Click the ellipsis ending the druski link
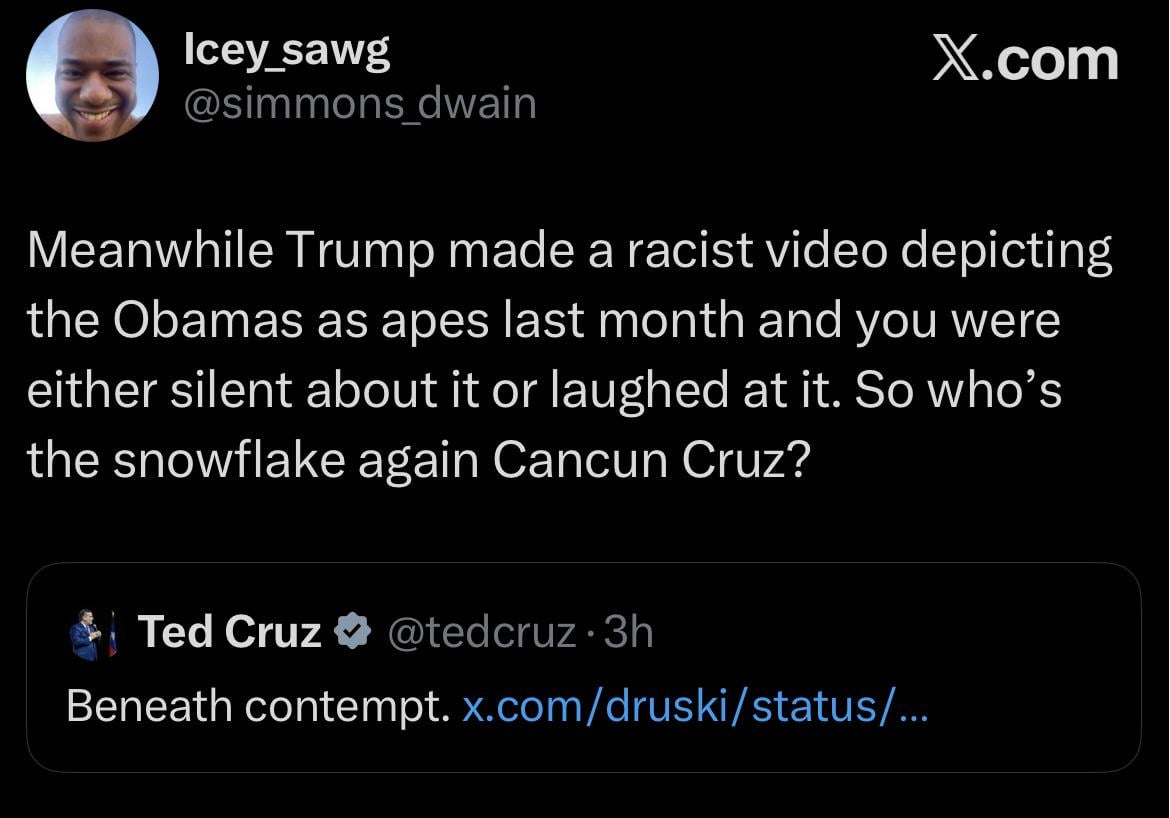The height and width of the screenshot is (818, 1170). click(x=915, y=708)
